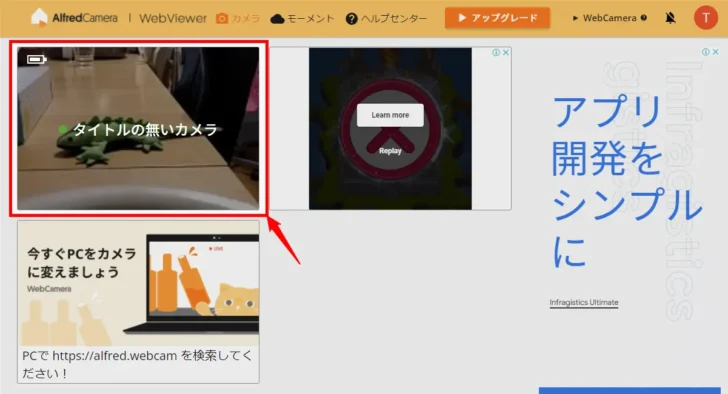Click the PCで https://alfred.webcam を検索 text
The image size is (728, 394).
coord(137,364)
